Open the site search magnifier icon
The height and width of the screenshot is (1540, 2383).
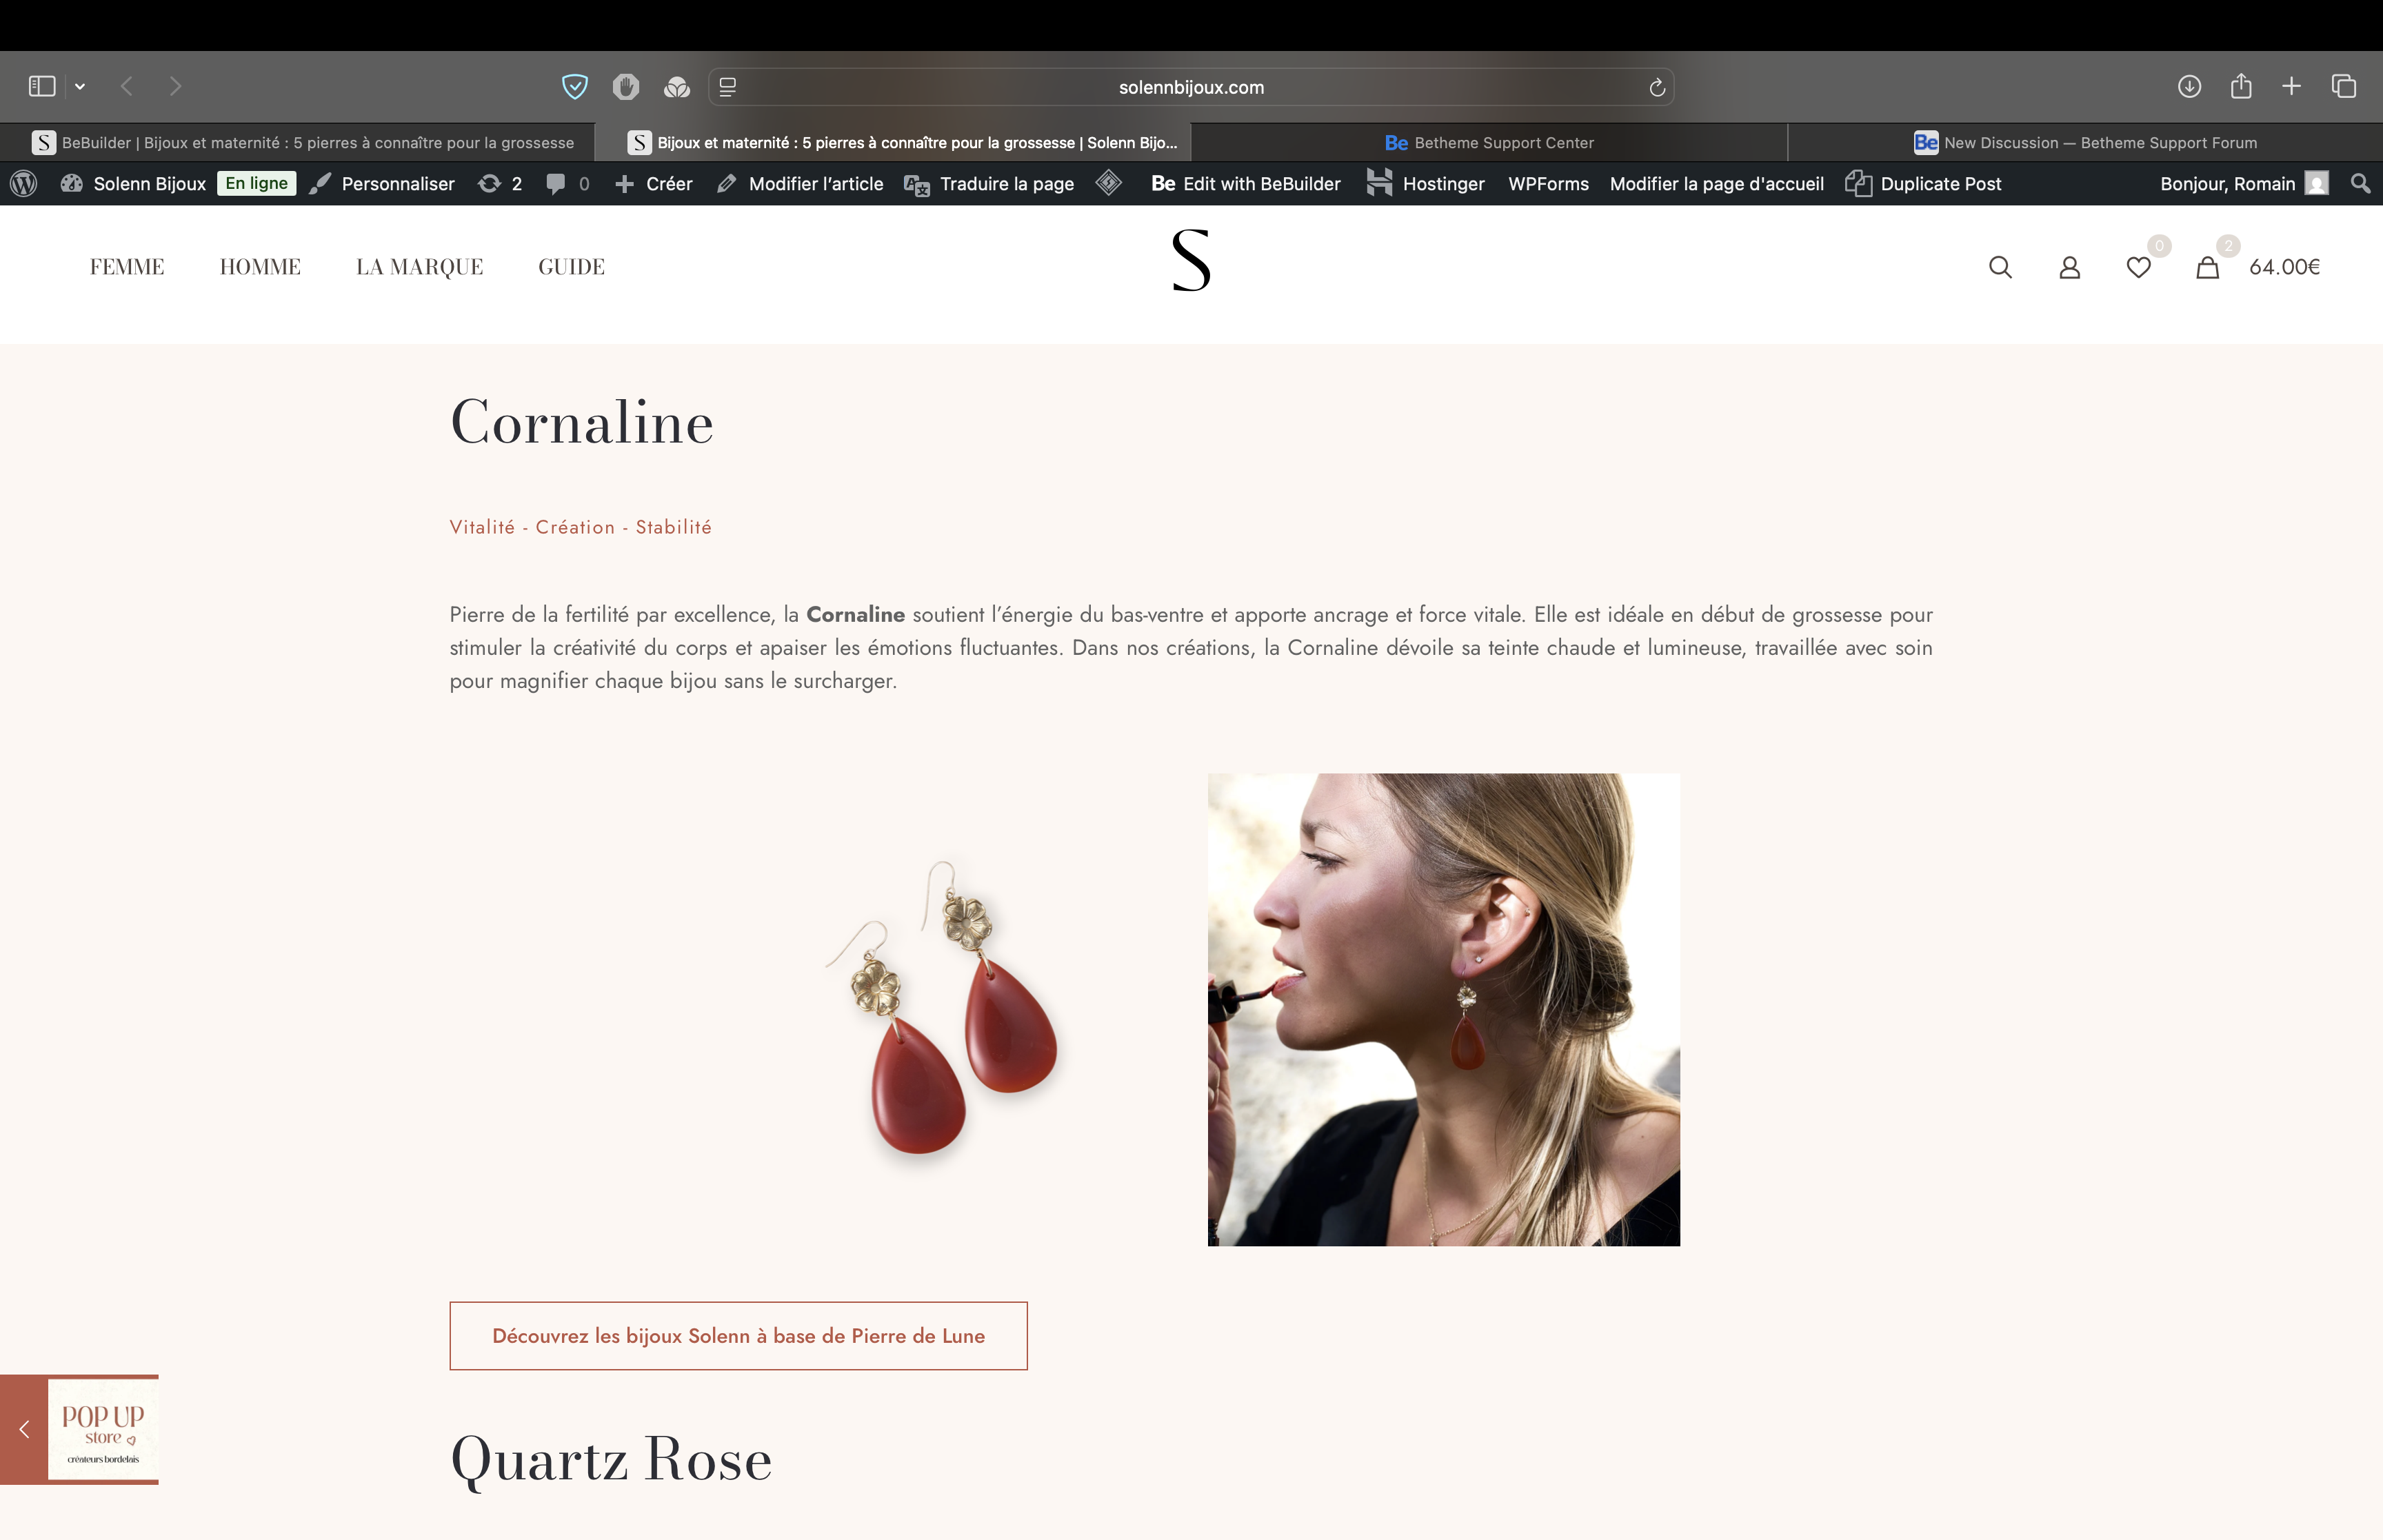pyautogui.click(x=2000, y=267)
